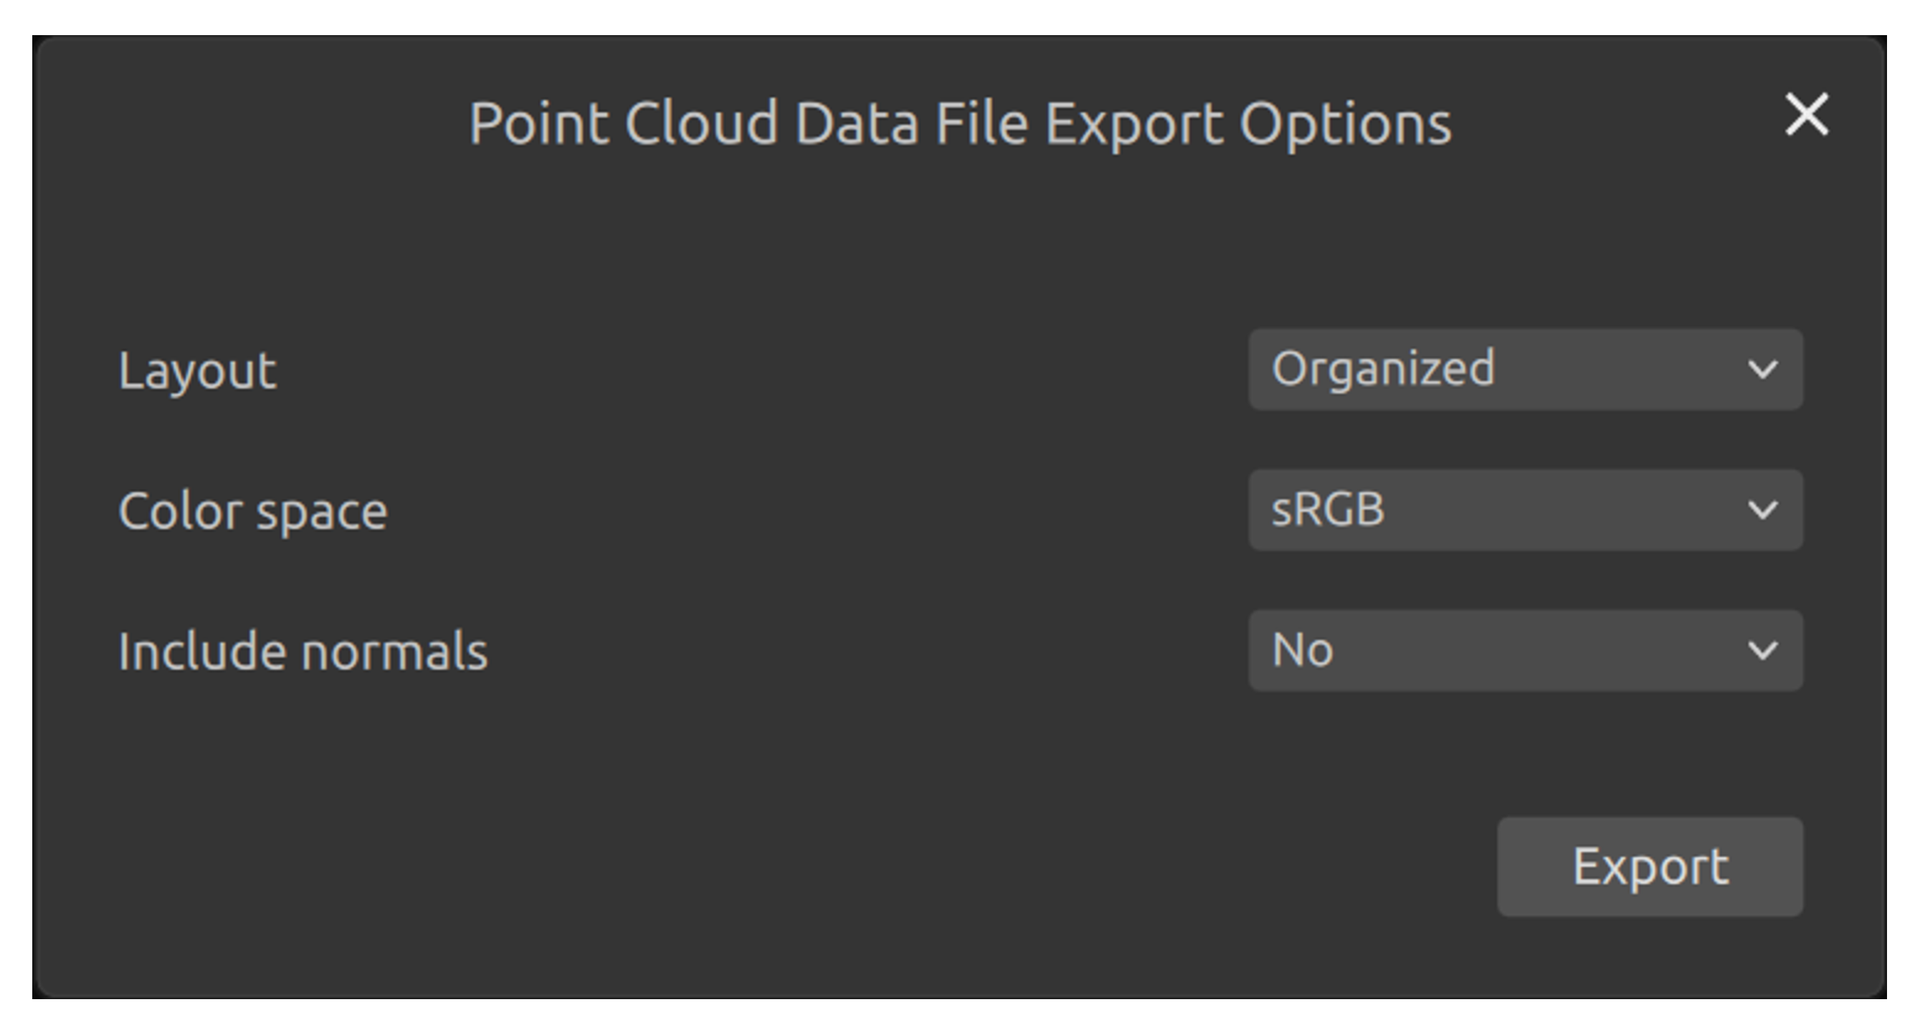This screenshot has width=1920, height=1035.
Task: Close the export options dialog
Action: [1806, 115]
